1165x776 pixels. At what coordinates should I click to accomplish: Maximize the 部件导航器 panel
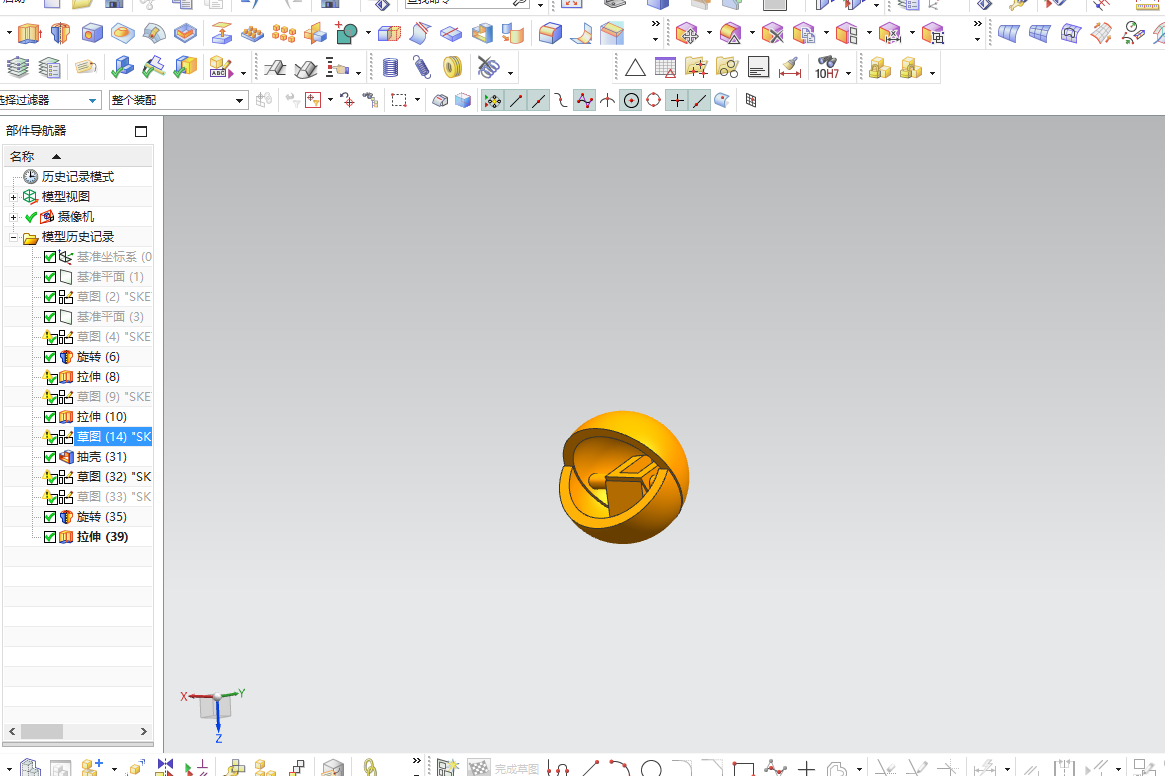point(141,132)
